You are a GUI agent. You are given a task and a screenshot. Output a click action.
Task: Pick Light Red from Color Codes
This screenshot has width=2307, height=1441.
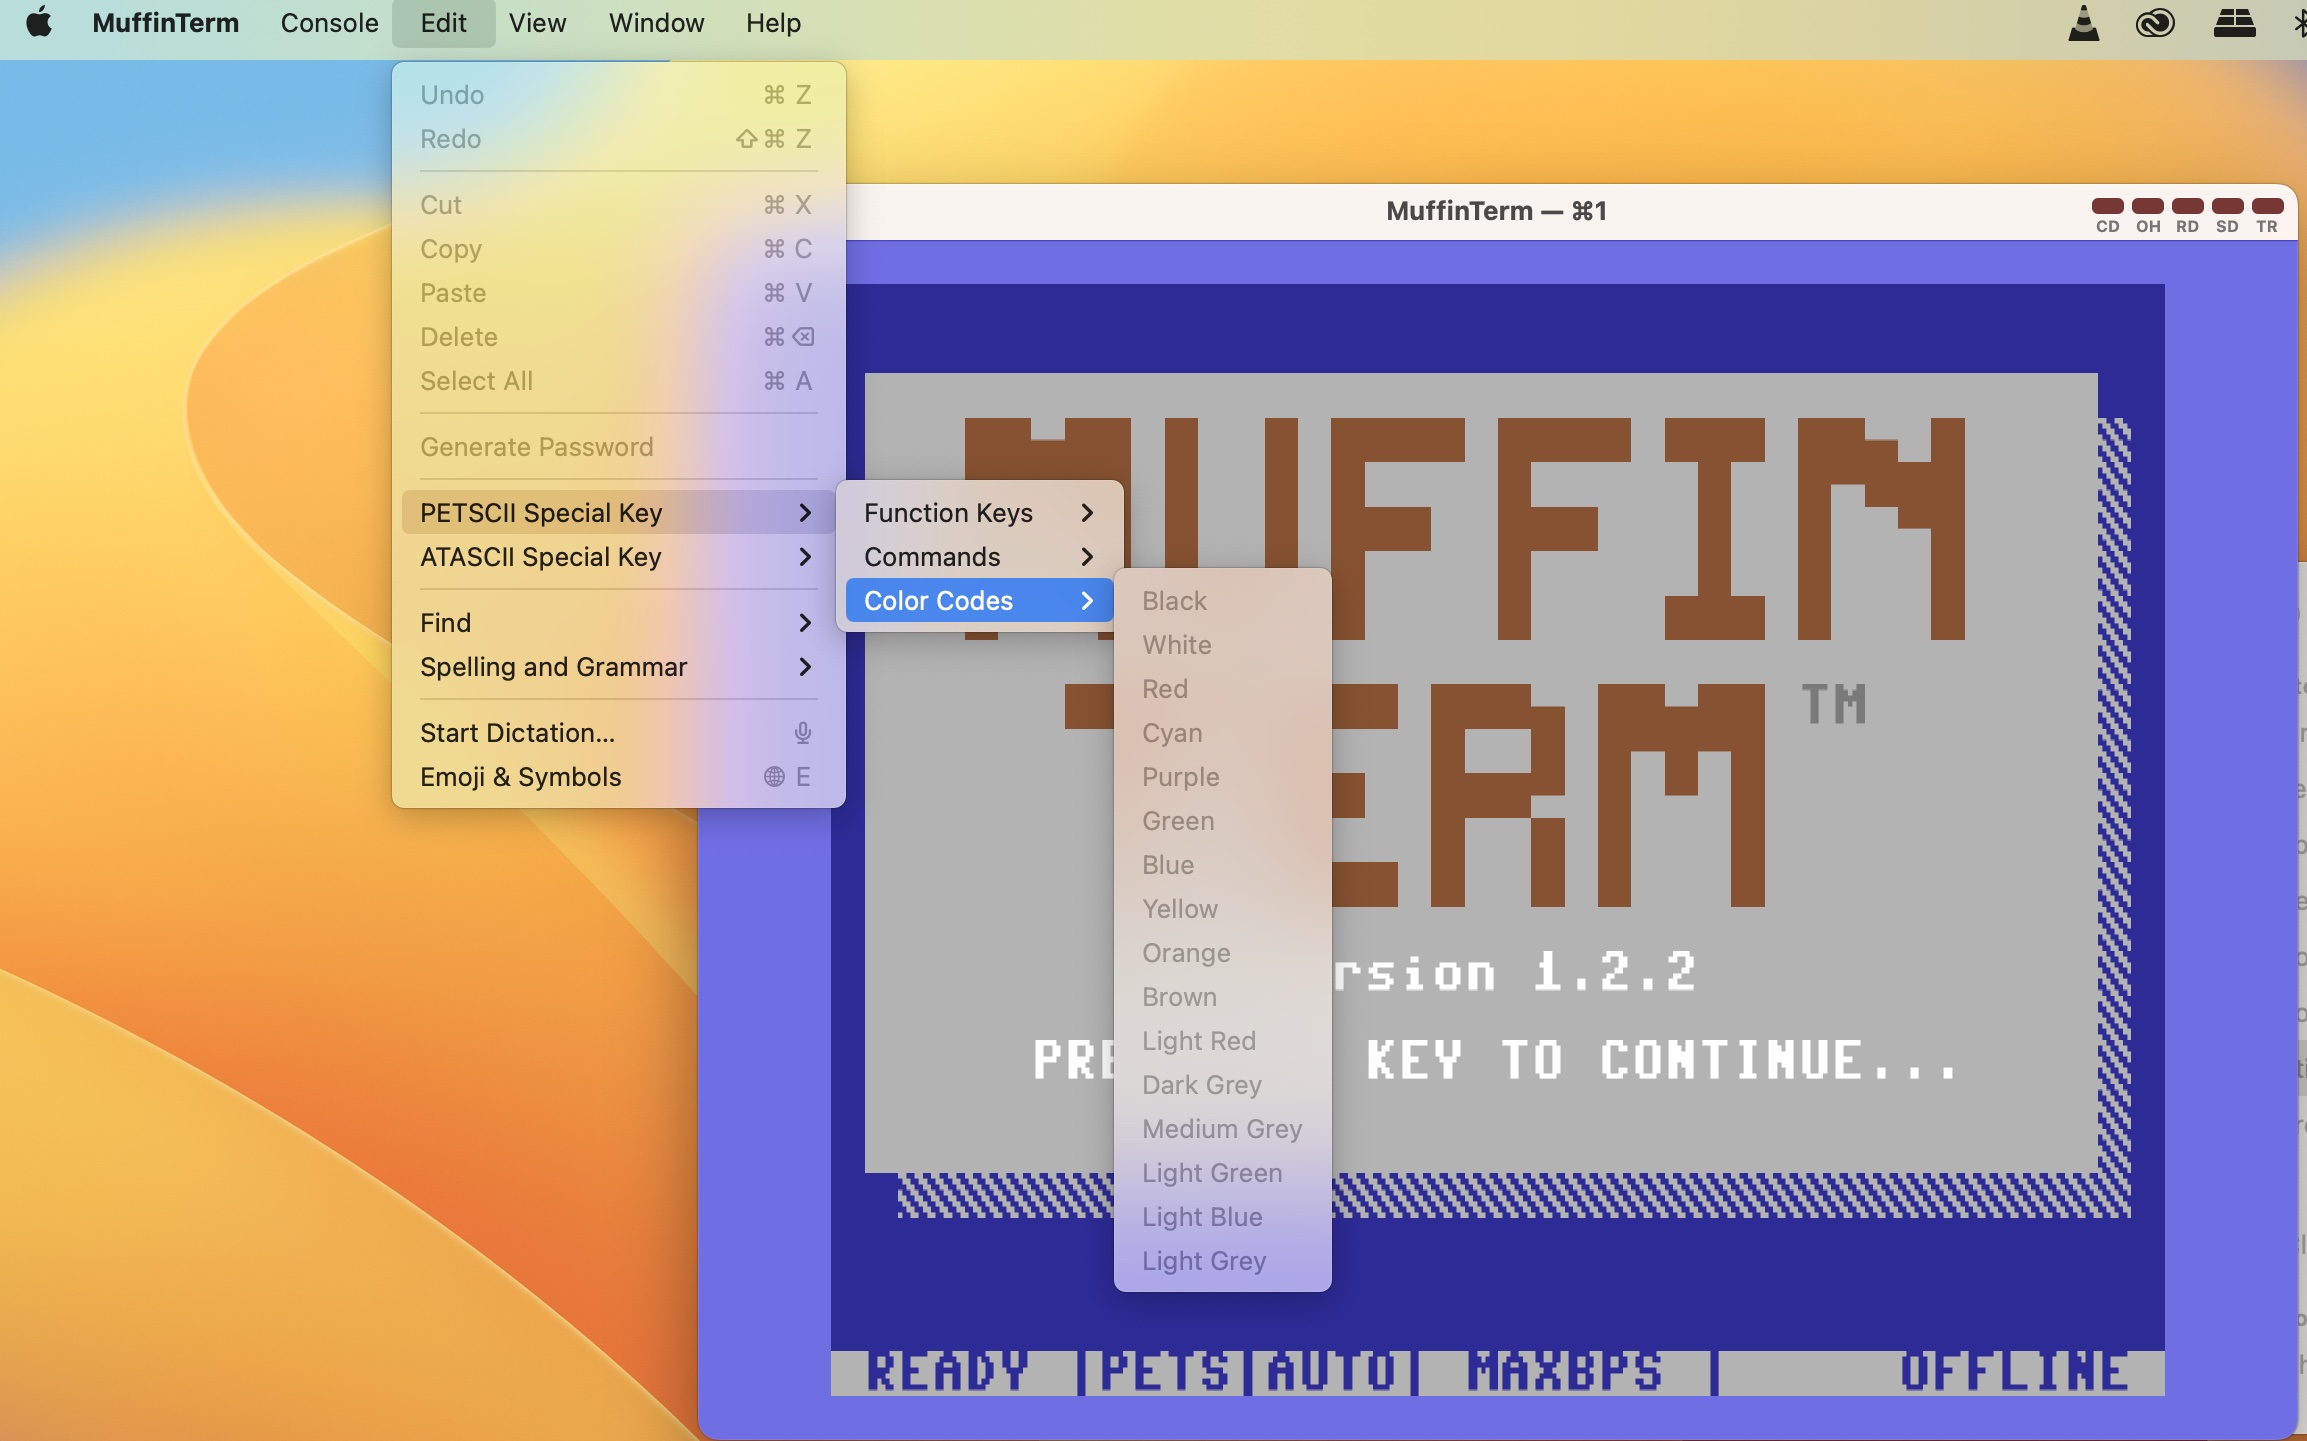pyautogui.click(x=1222, y=1041)
